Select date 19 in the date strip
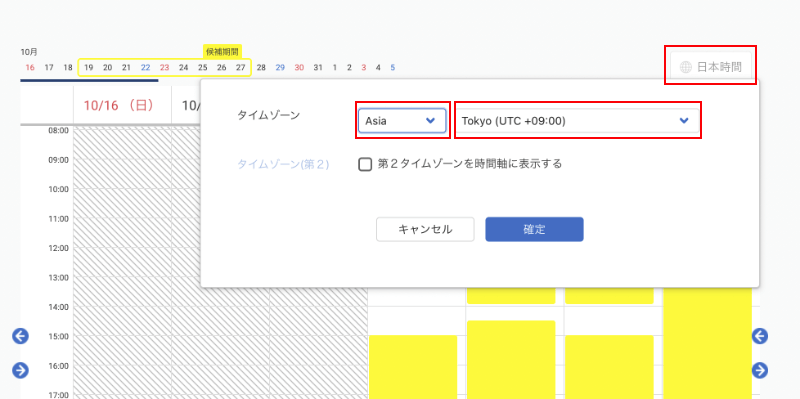Screen dimensions: 800x399 [x=89, y=67]
